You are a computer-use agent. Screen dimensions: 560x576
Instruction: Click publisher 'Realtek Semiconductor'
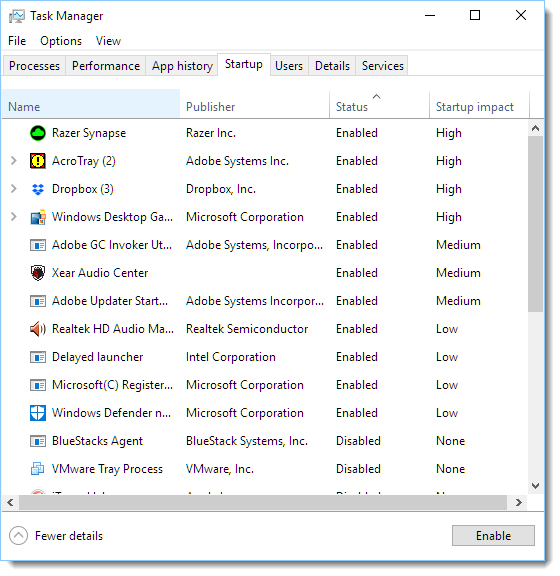tap(247, 329)
